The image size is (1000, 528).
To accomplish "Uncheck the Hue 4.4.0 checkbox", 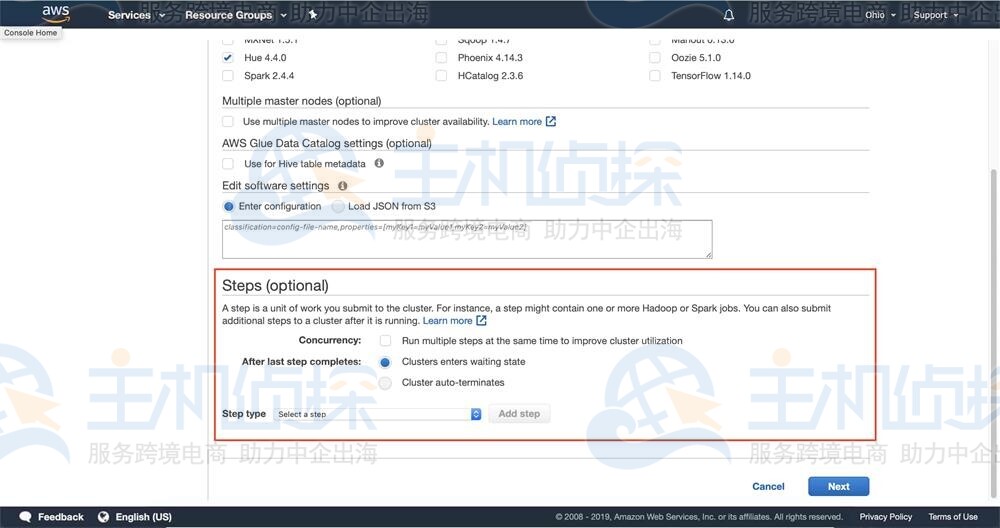I will (228, 58).
